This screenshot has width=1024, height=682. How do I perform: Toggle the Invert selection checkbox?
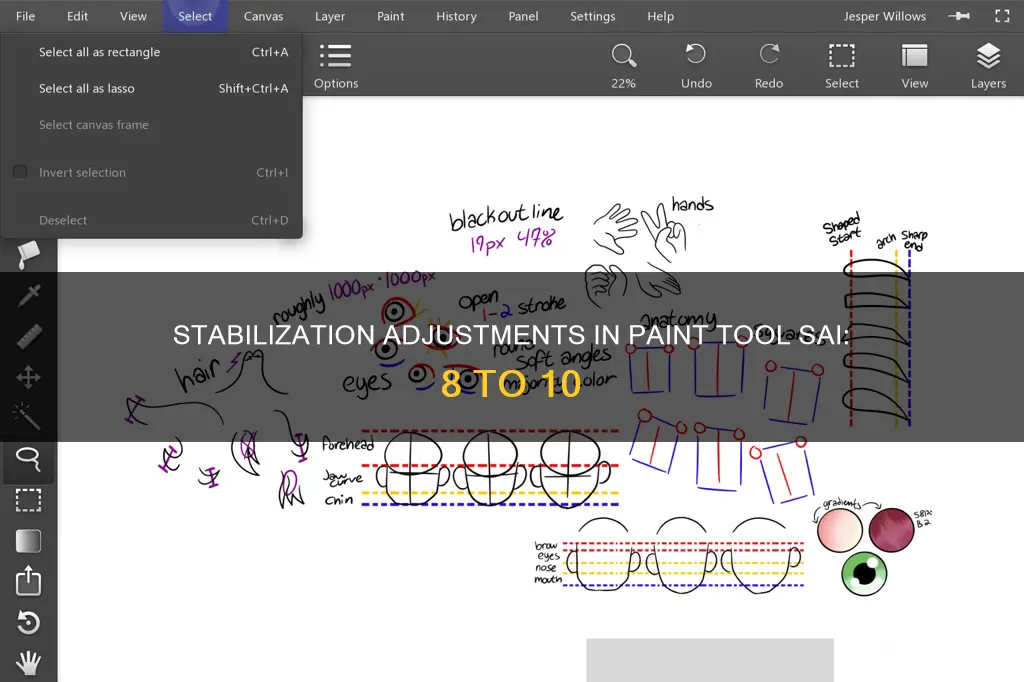[x=20, y=172]
